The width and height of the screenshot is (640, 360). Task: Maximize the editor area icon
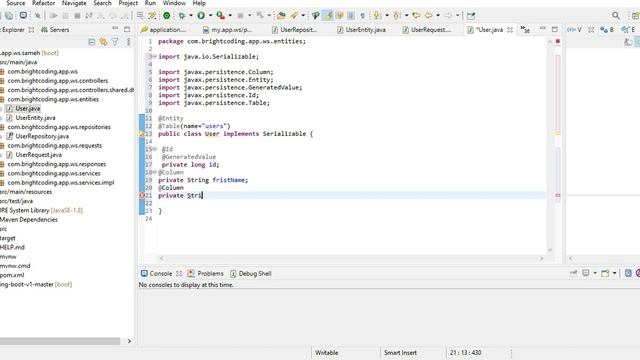point(554,29)
